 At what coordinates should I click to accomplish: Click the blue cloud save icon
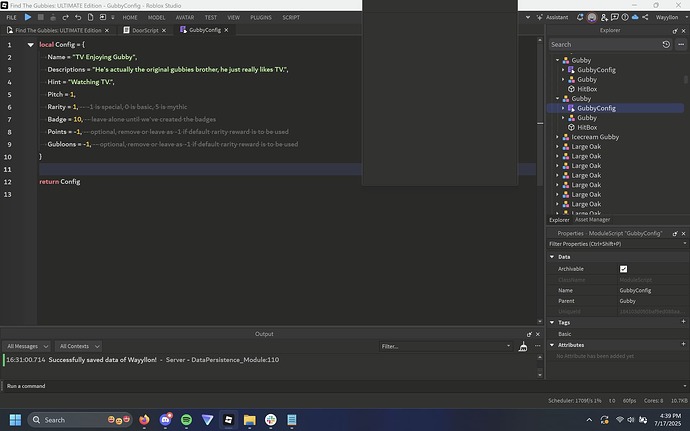pyautogui.click(x=635, y=17)
